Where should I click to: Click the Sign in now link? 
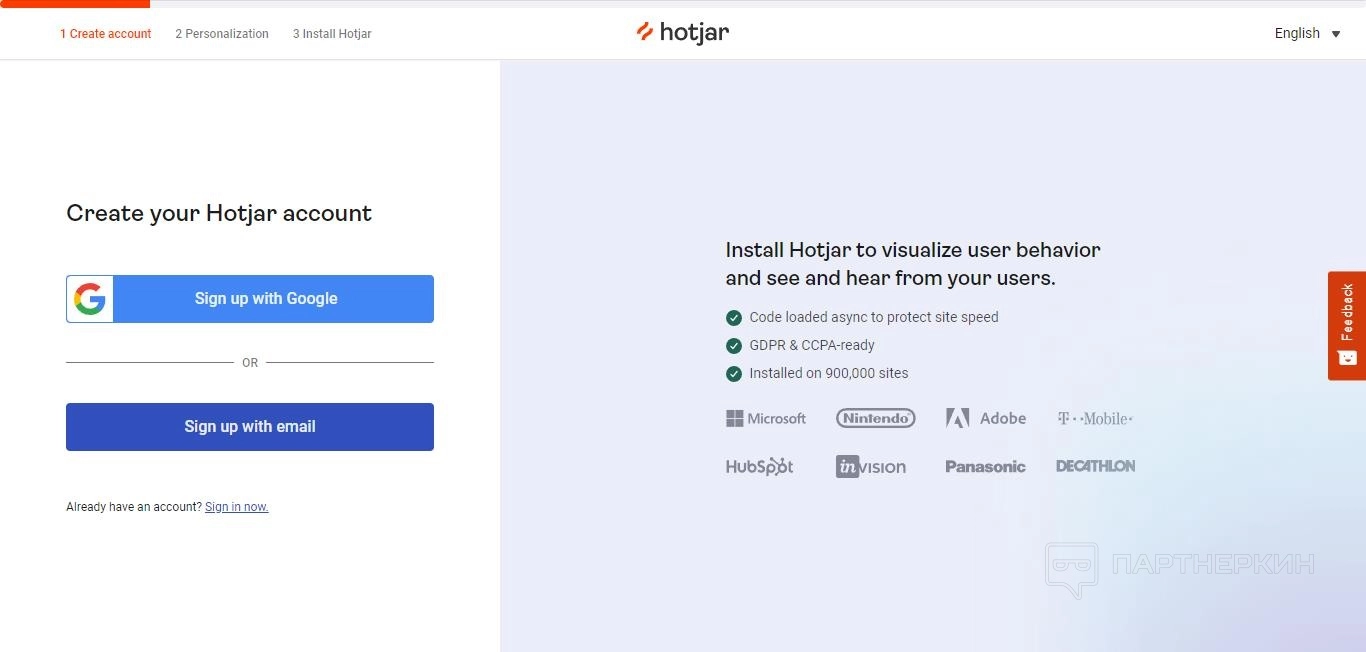(x=237, y=507)
